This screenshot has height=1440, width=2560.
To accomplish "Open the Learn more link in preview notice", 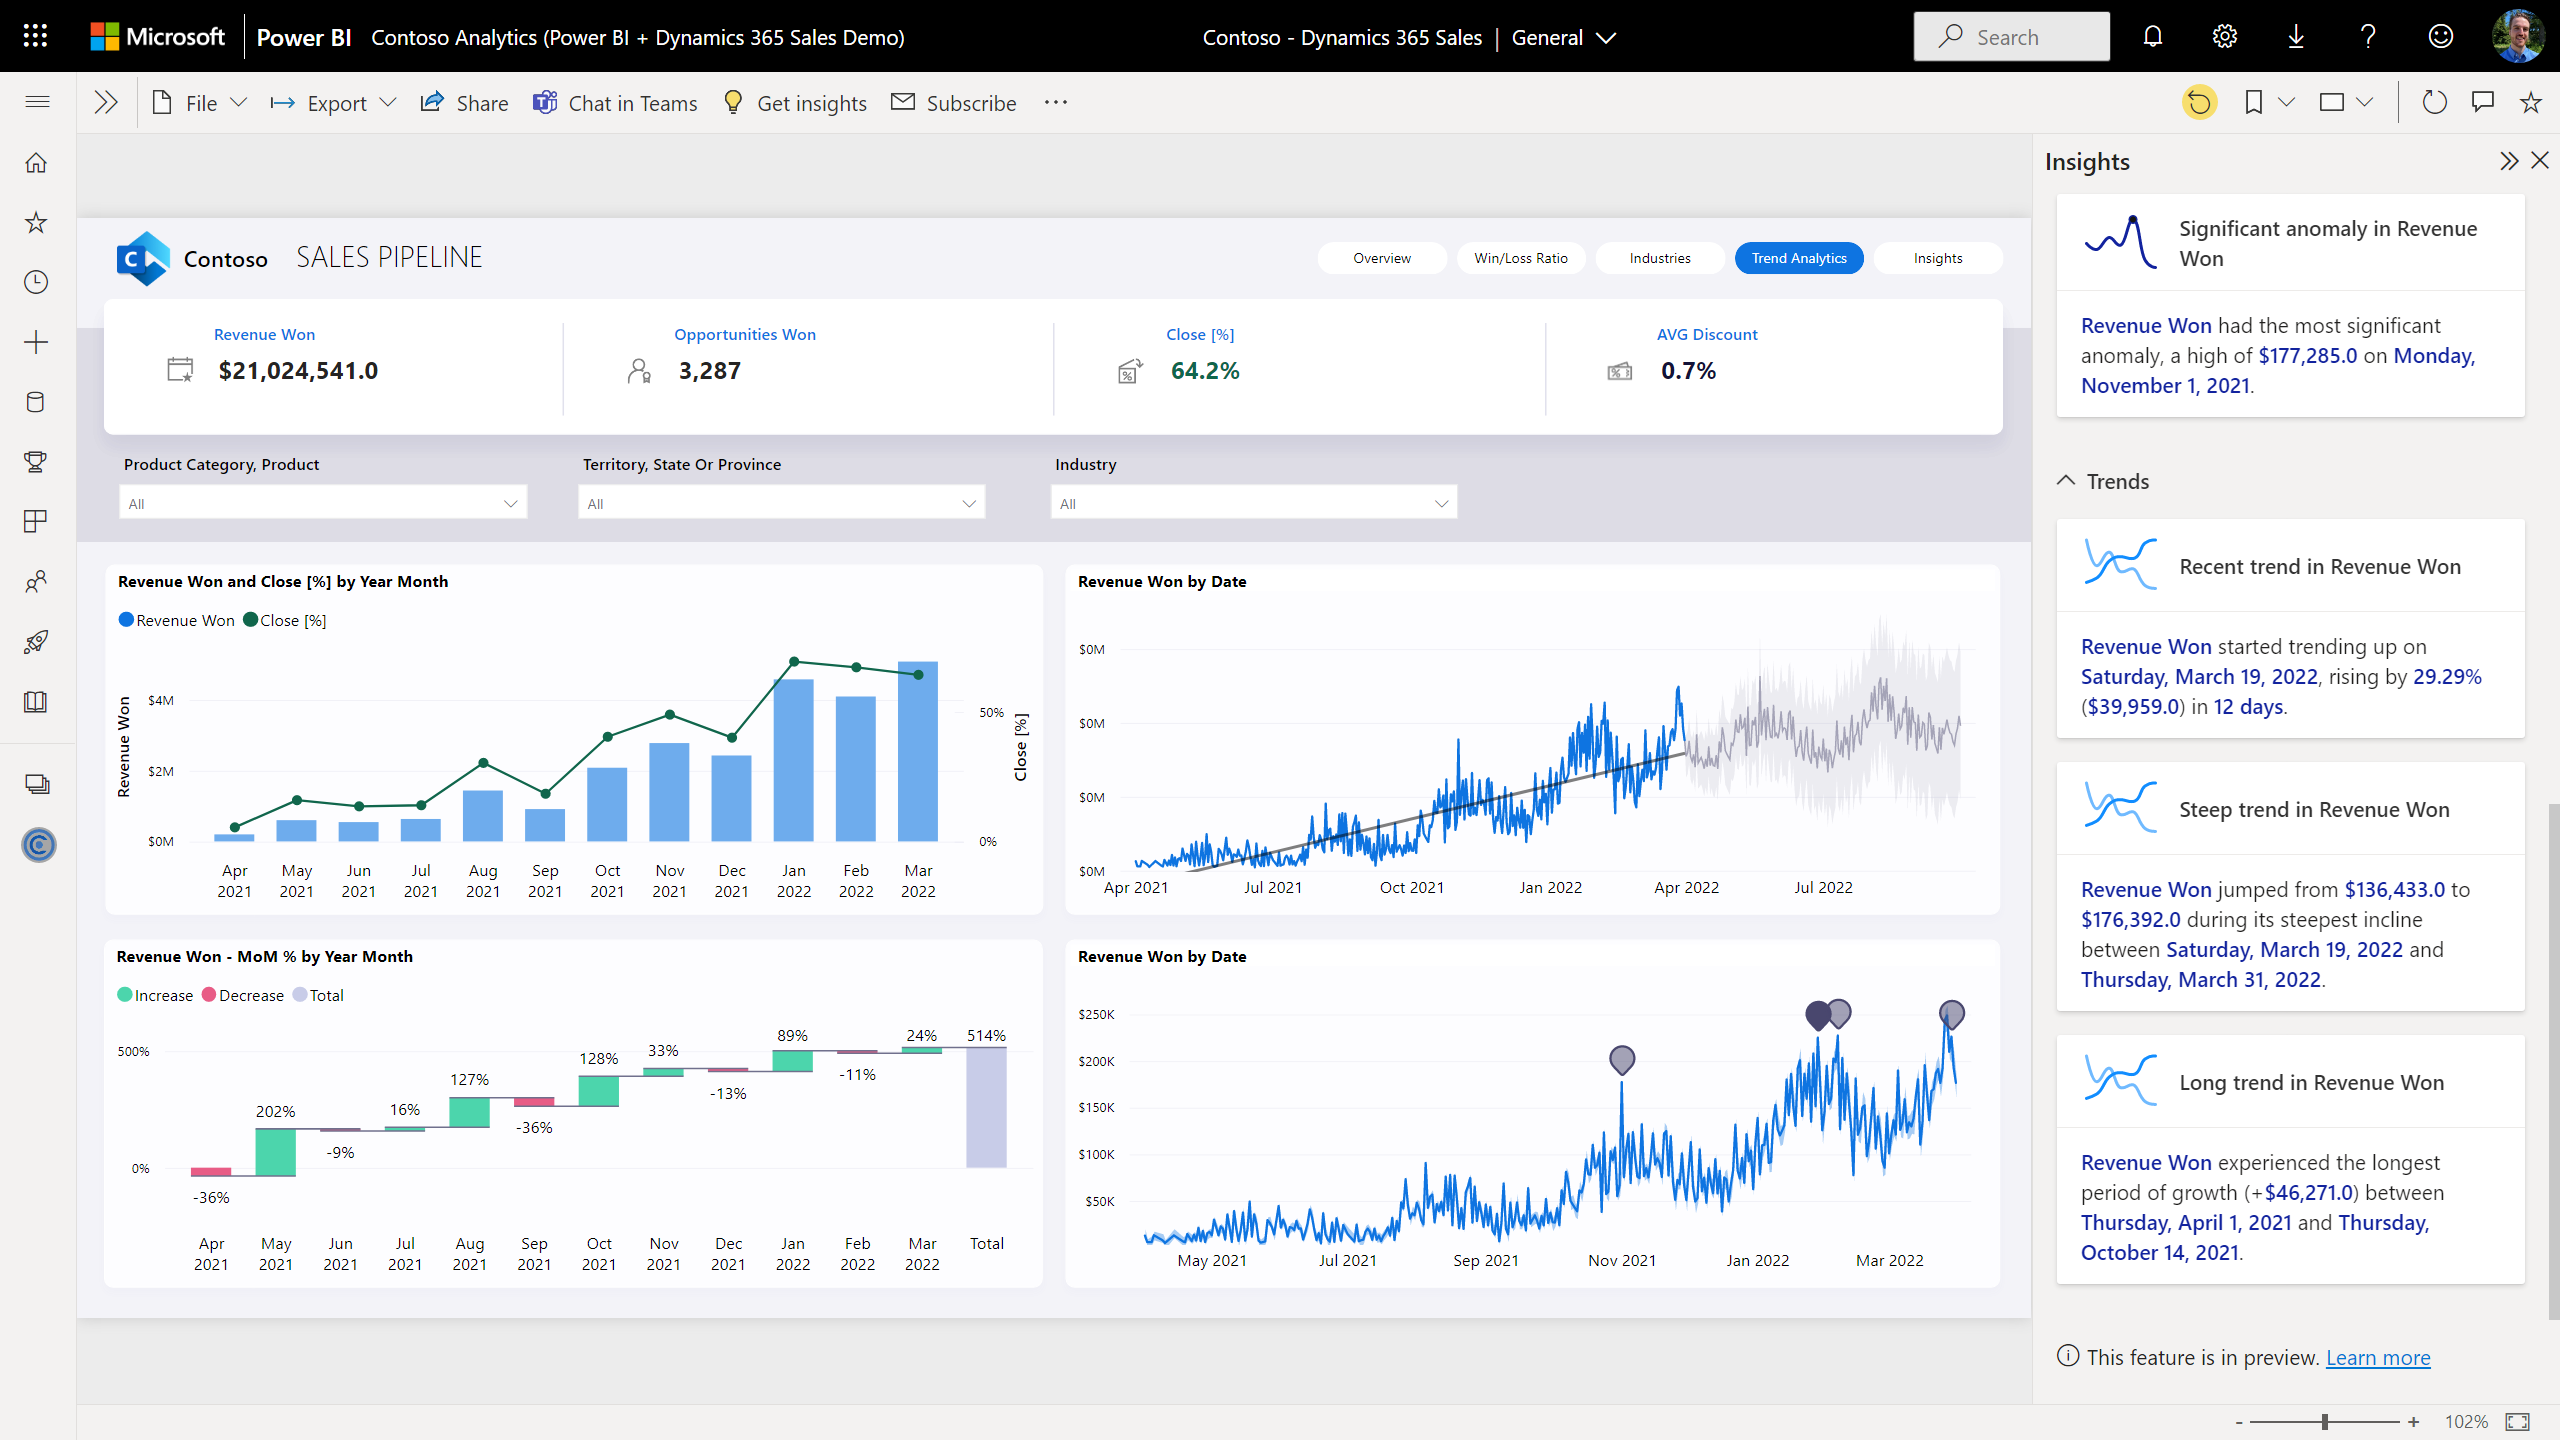I will (2378, 1357).
